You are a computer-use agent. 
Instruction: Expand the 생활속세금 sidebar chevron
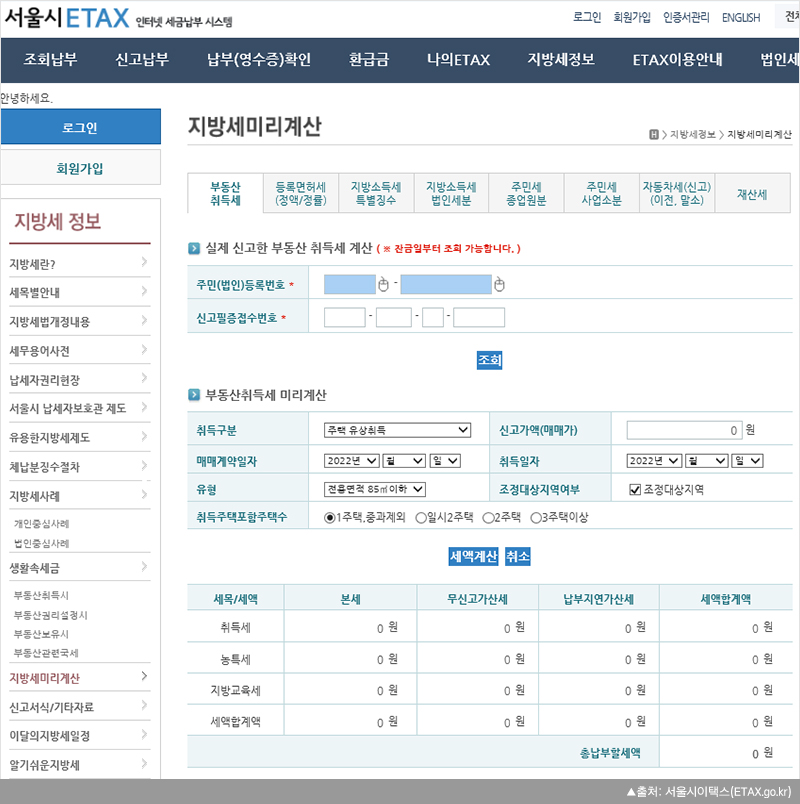point(144,567)
